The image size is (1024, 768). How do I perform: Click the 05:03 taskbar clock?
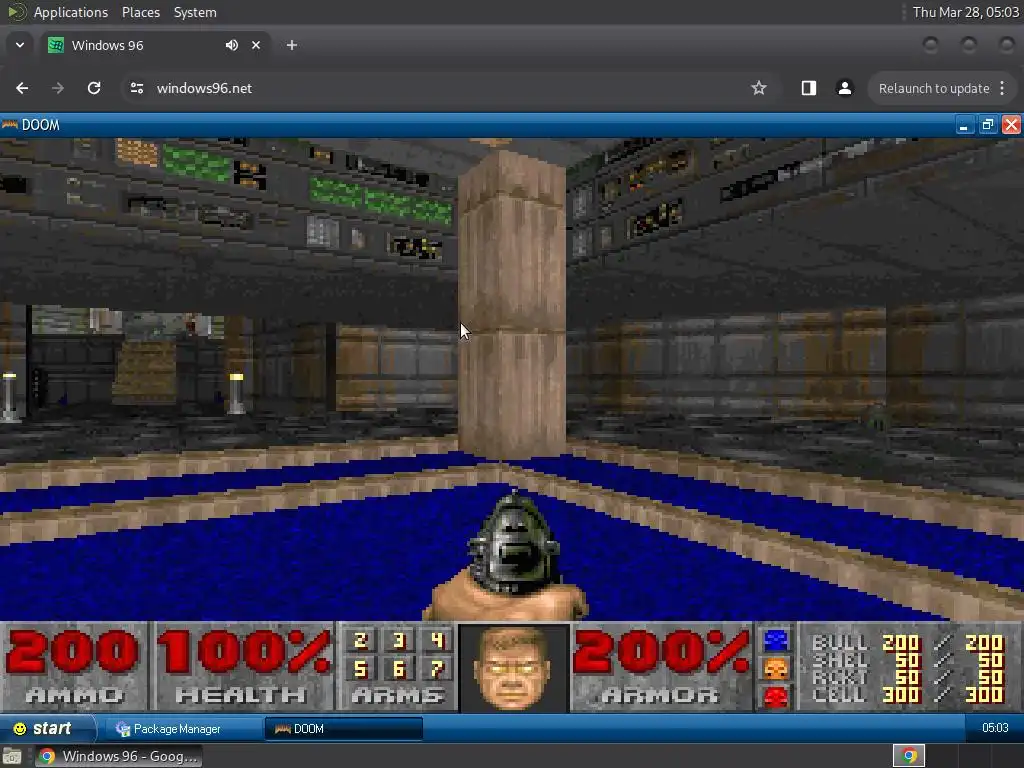pyautogui.click(x=995, y=728)
